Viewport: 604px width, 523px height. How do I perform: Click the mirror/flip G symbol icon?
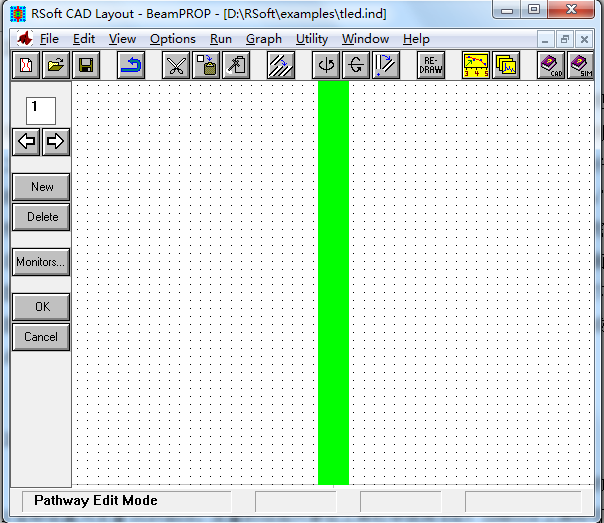tap(356, 65)
